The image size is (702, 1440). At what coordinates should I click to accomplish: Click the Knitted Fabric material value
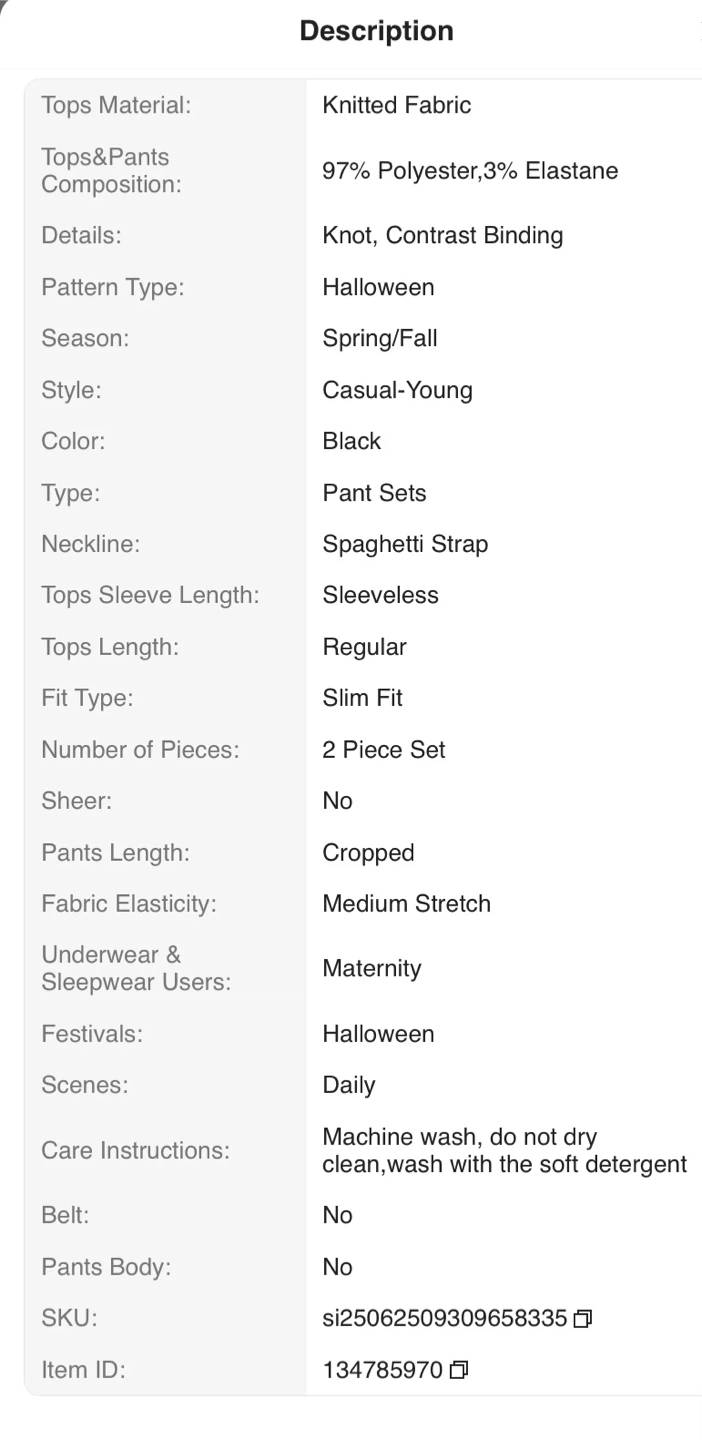click(396, 105)
